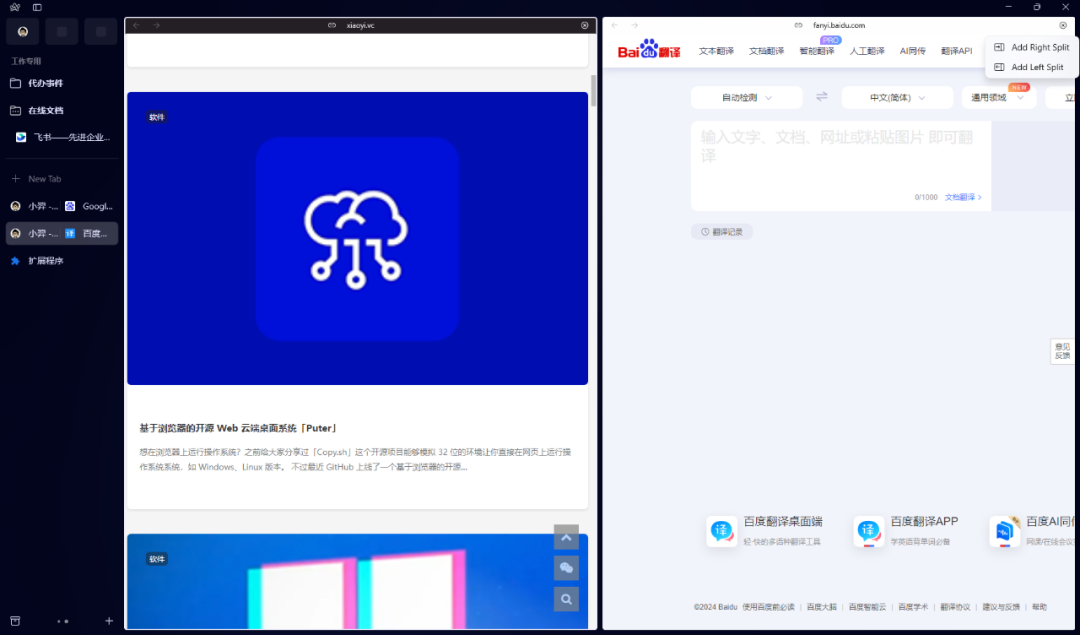Open the 文档翻译 nav tab
This screenshot has width=1080, height=635.
(767, 51)
